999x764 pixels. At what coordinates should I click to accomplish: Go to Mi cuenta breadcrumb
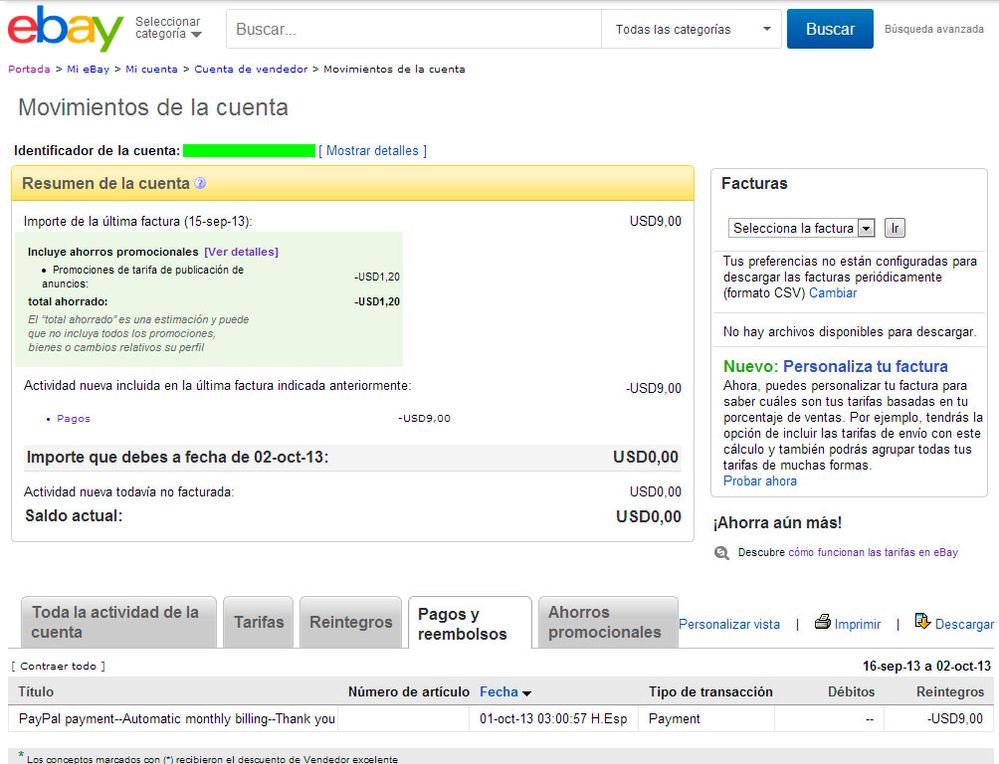(x=151, y=69)
